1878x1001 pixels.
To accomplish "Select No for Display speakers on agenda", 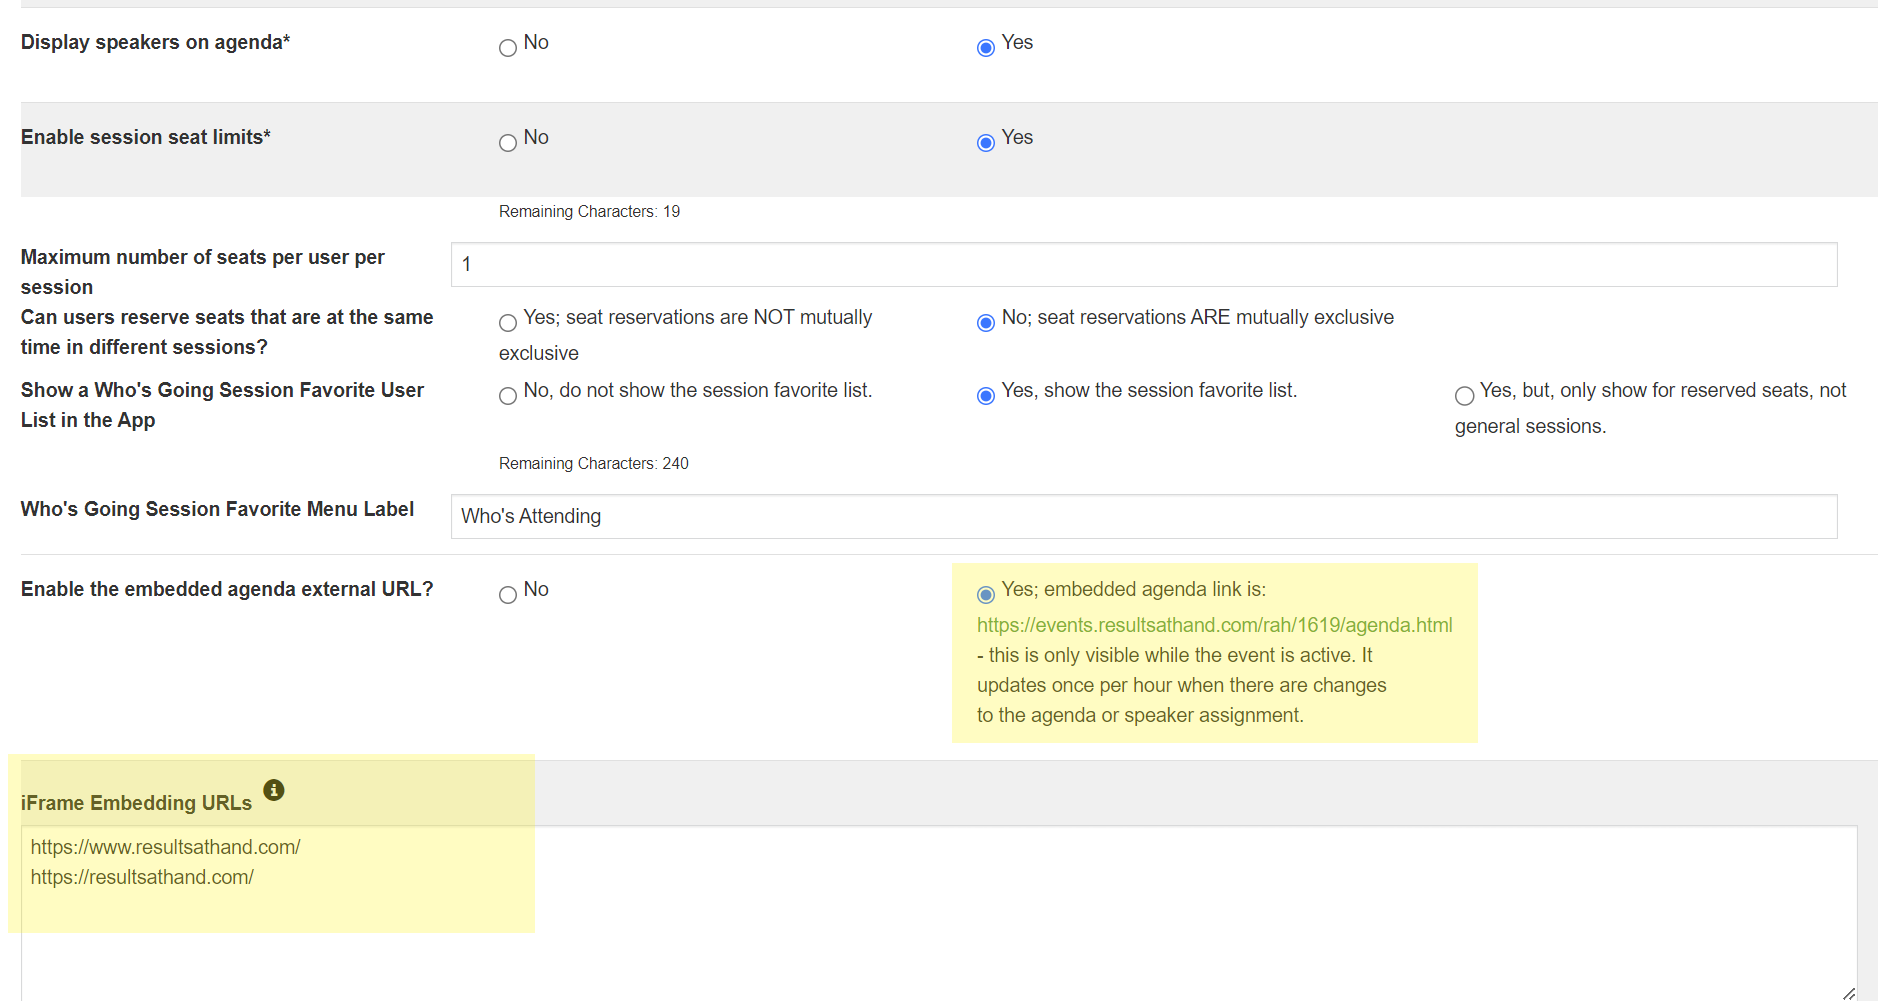I will point(508,48).
